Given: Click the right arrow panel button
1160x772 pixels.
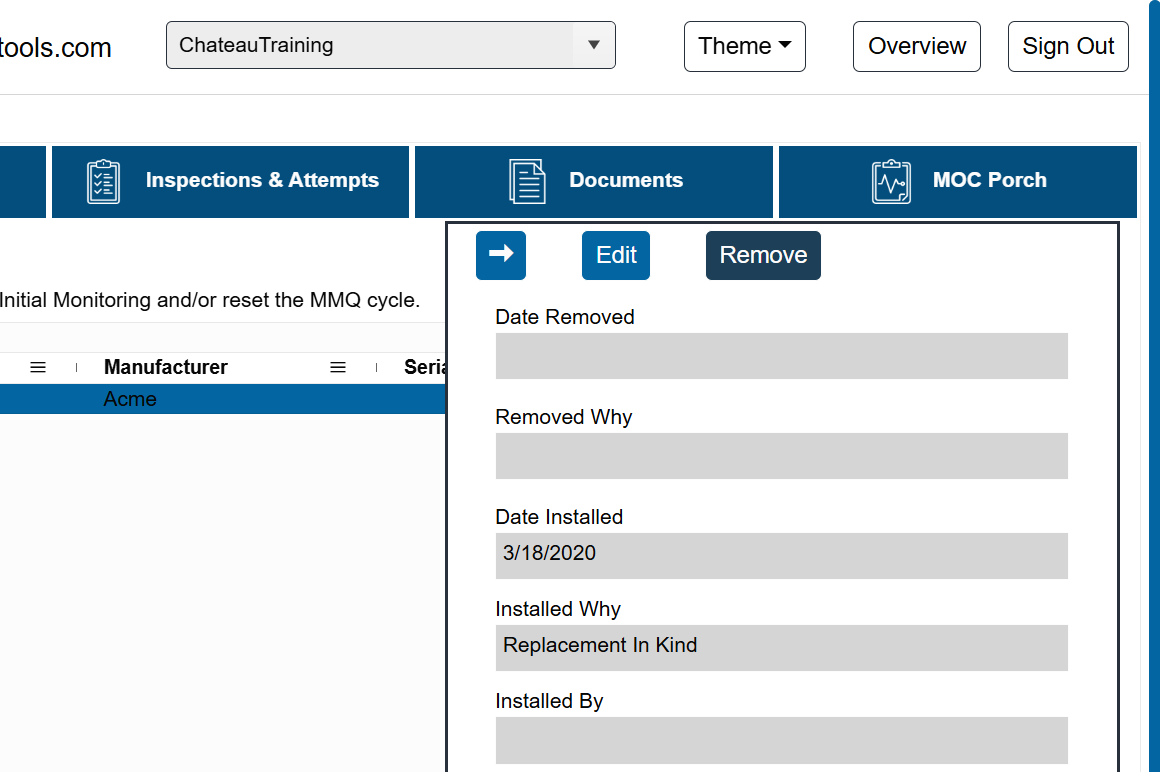Looking at the screenshot, I should [501, 255].
